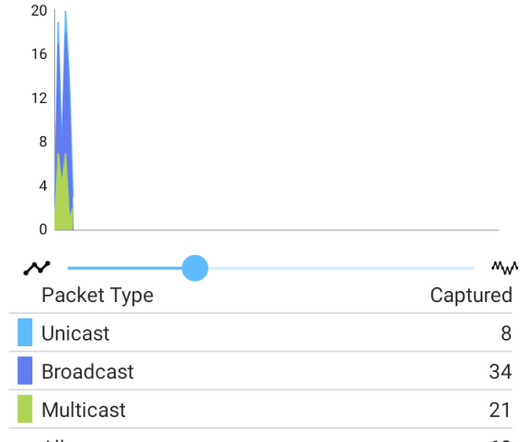Screen dimensions: 530x442
Task: Click the Multicast row label
Action: click(83, 410)
